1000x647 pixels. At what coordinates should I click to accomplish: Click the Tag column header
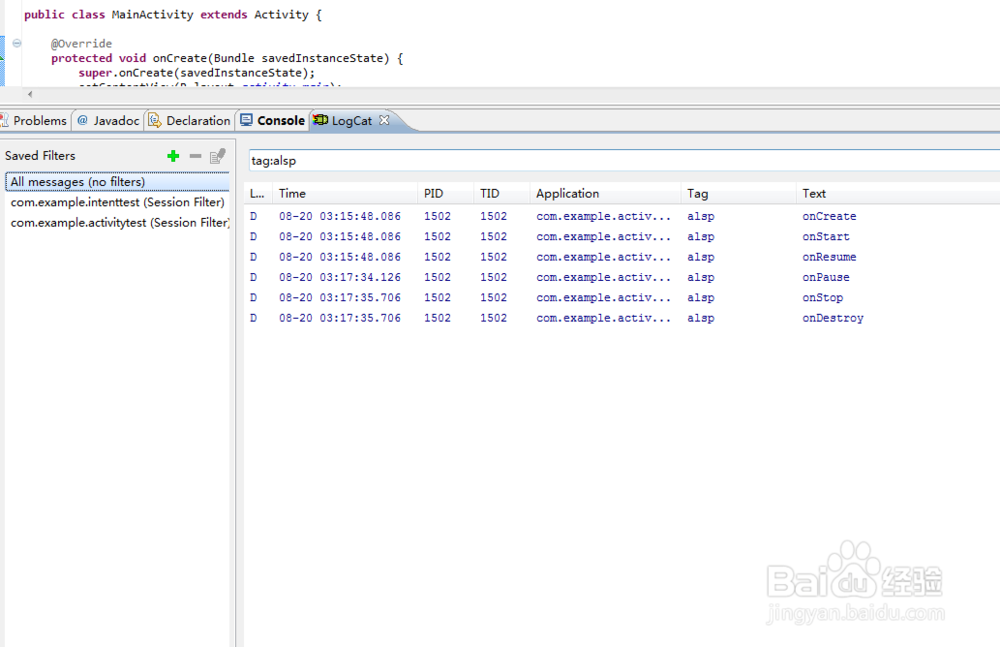pyautogui.click(x=739, y=193)
